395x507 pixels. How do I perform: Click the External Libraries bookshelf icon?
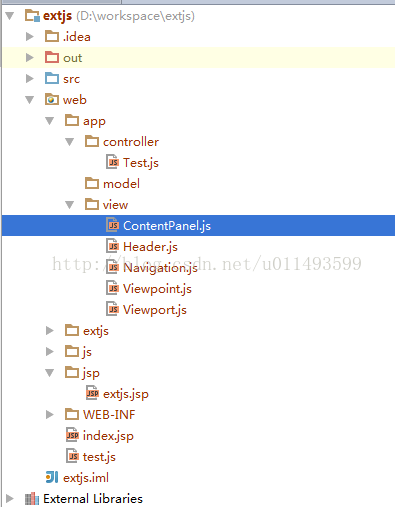point(32,499)
